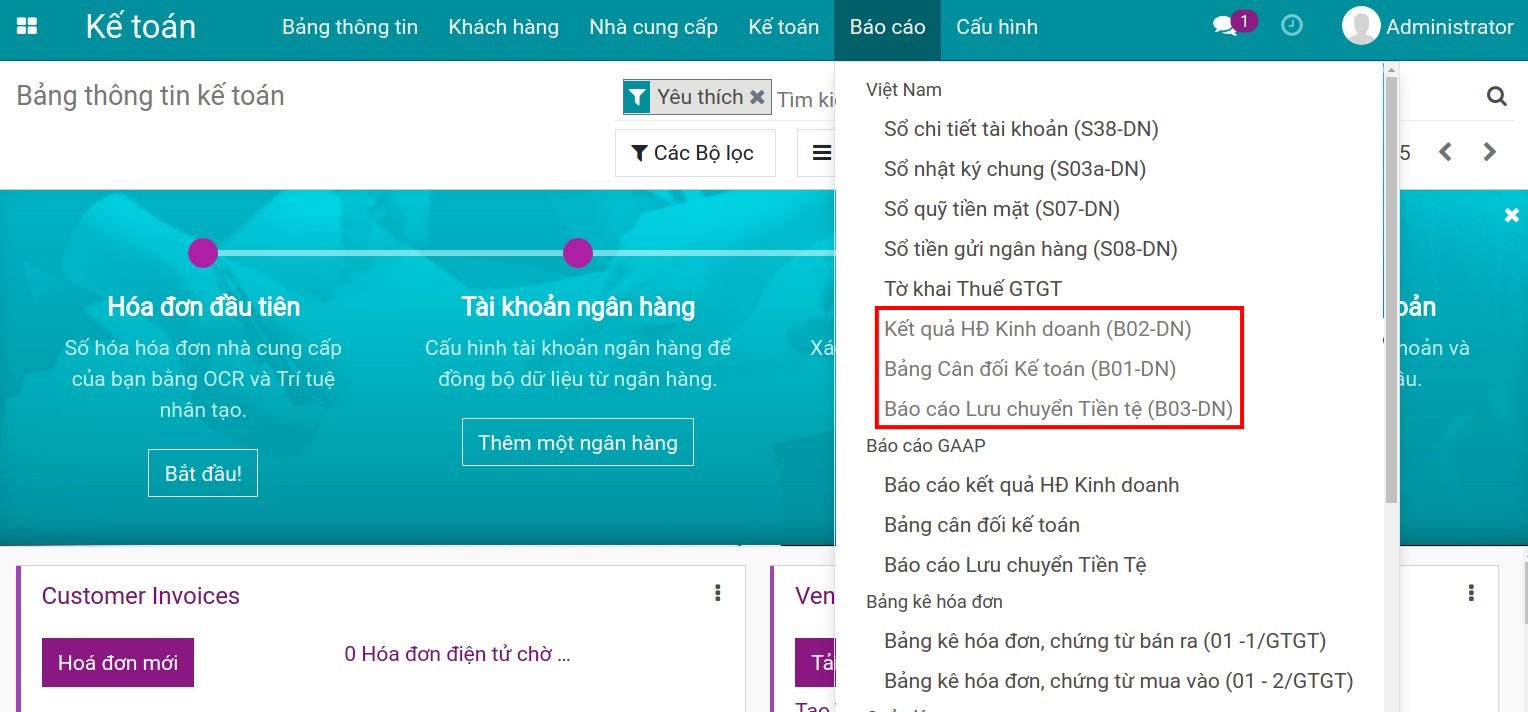Screen dimensions: 1528x712
Task: Click the Hóa đơn đầu tiên heading
Action: coord(204,306)
